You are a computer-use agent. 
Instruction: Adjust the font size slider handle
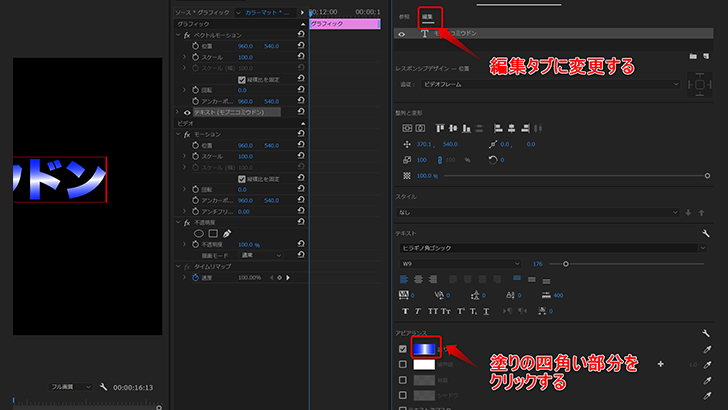(x=566, y=264)
